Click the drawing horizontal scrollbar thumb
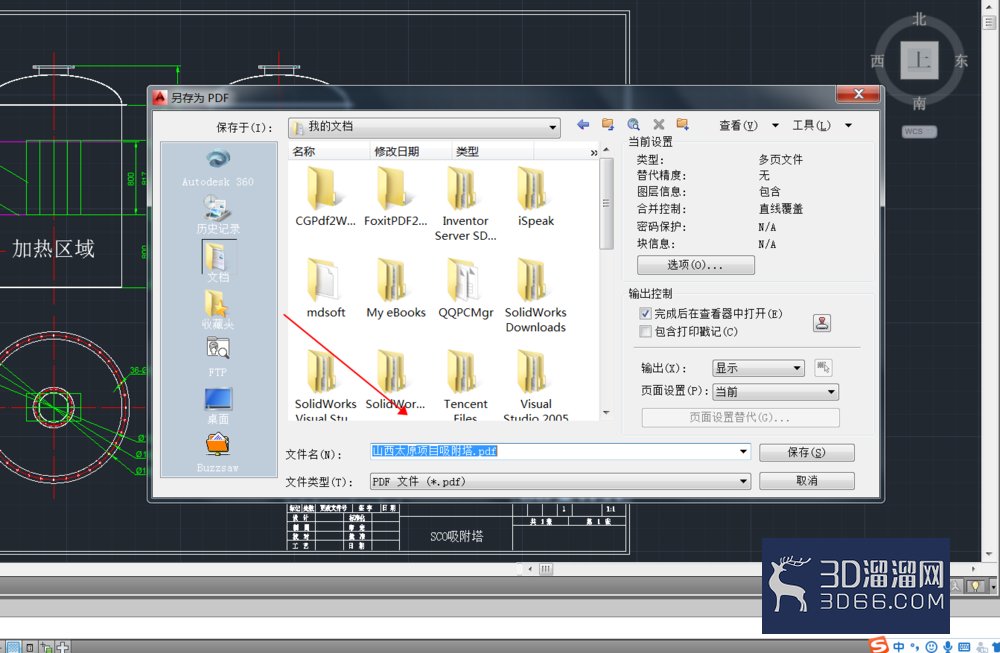1000x653 pixels. coord(546,569)
